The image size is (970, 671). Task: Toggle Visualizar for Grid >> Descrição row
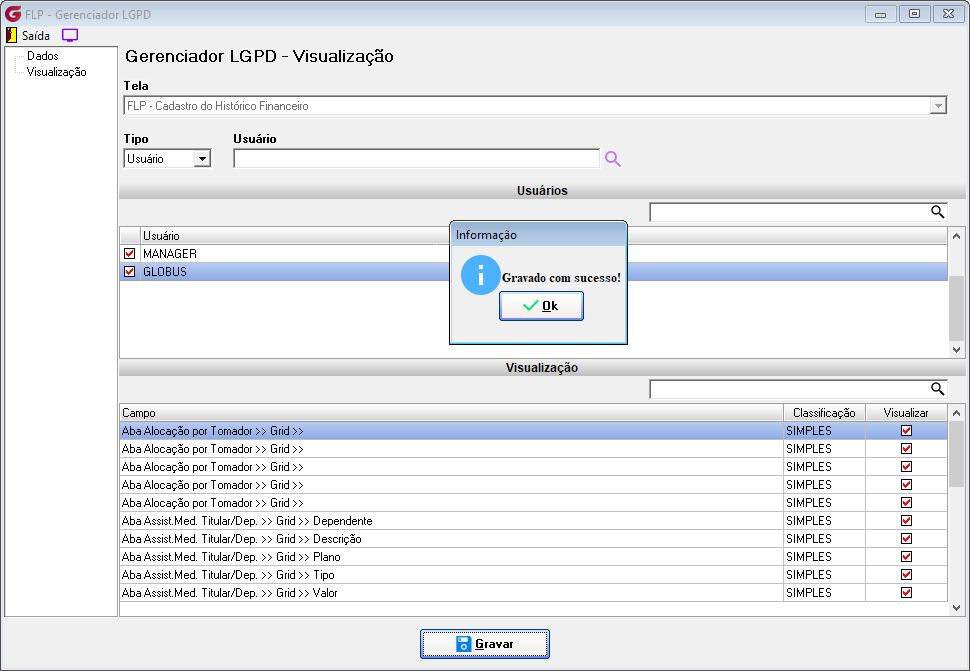906,539
